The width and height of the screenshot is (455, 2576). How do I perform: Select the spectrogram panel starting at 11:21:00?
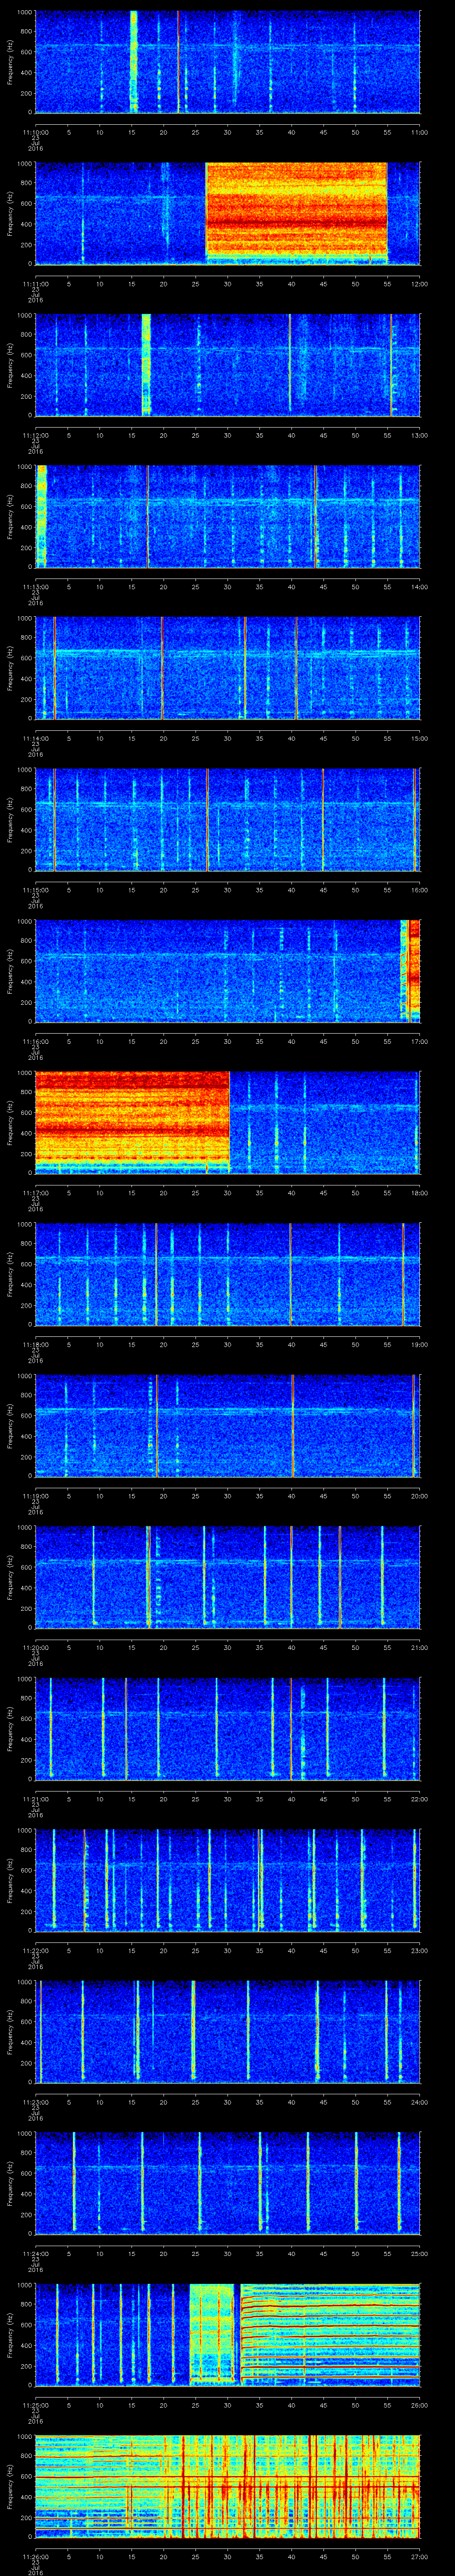[227, 1728]
